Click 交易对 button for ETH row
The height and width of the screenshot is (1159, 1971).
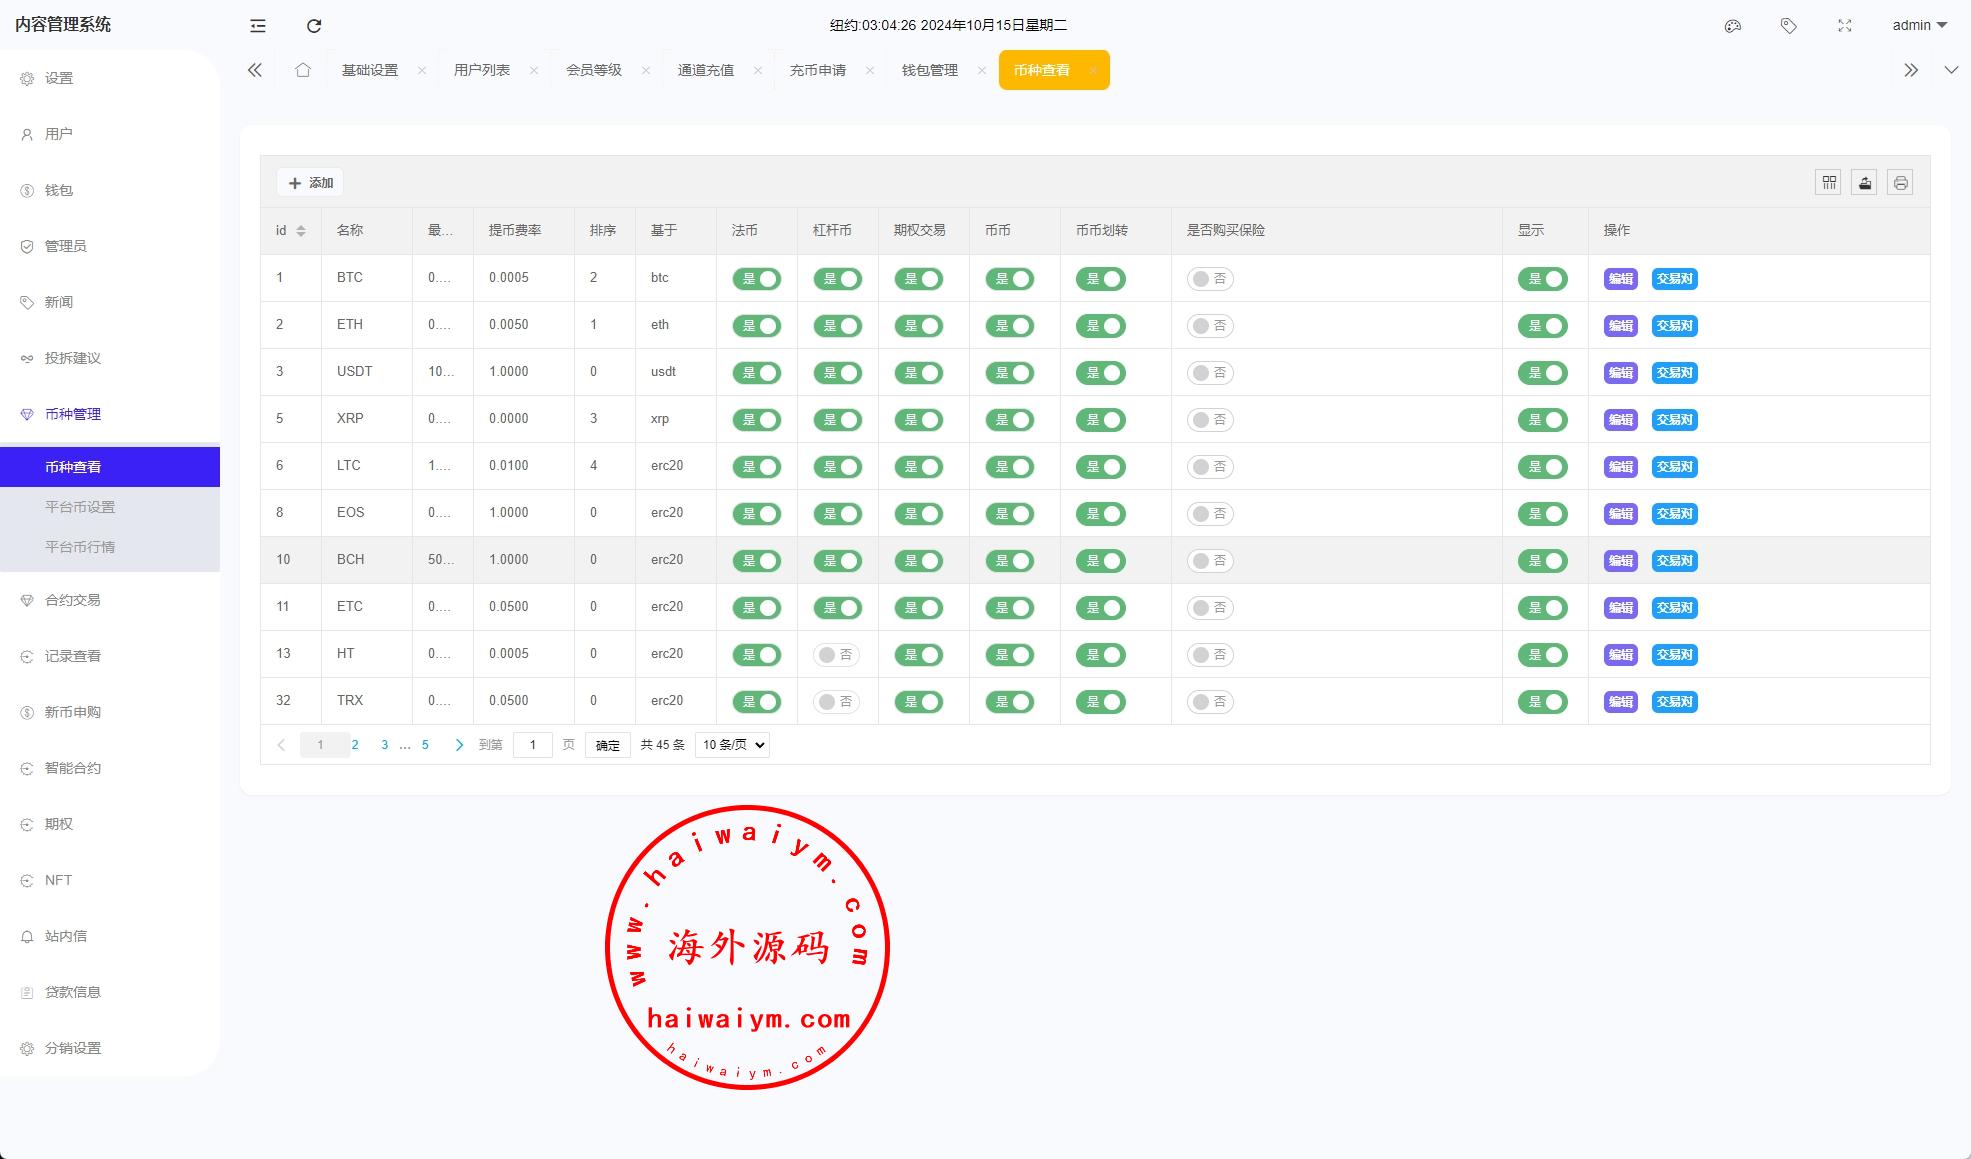pos(1674,326)
